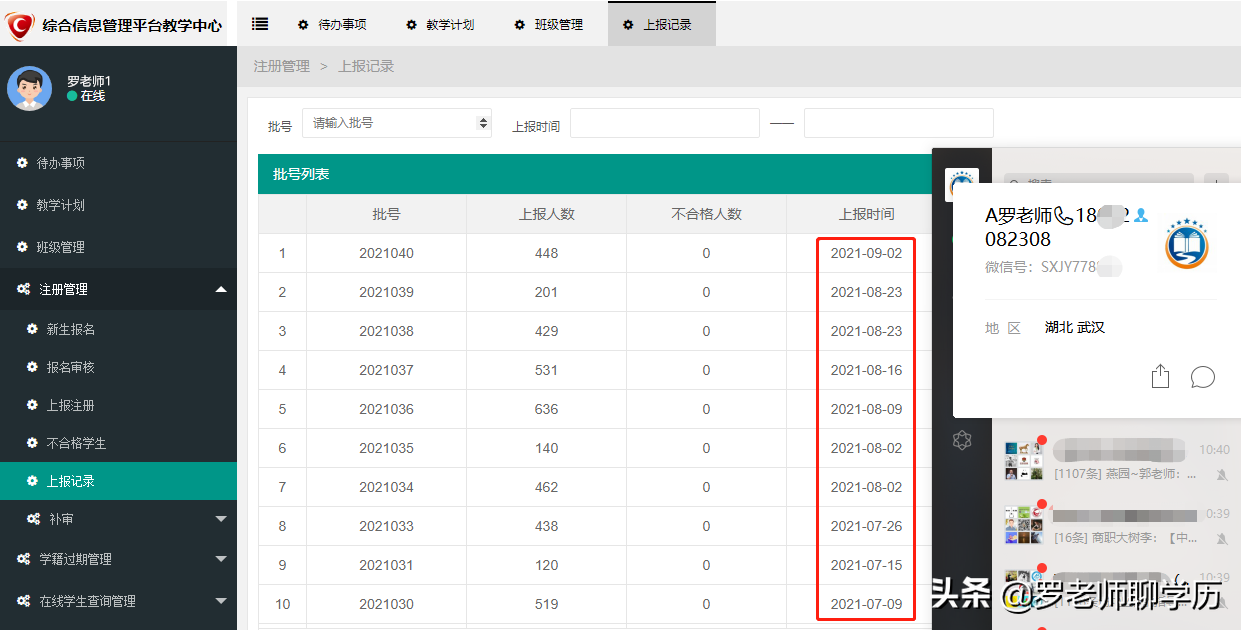Click the 上报时间 column header
The height and width of the screenshot is (630, 1241).
click(866, 214)
